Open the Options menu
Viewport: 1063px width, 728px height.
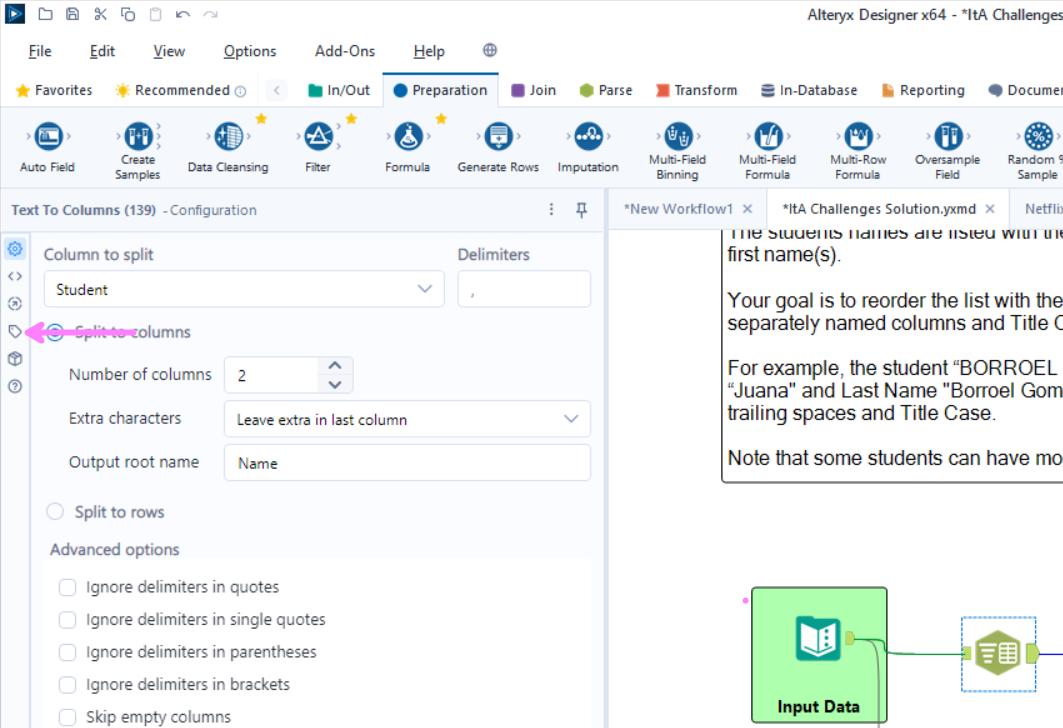250,51
